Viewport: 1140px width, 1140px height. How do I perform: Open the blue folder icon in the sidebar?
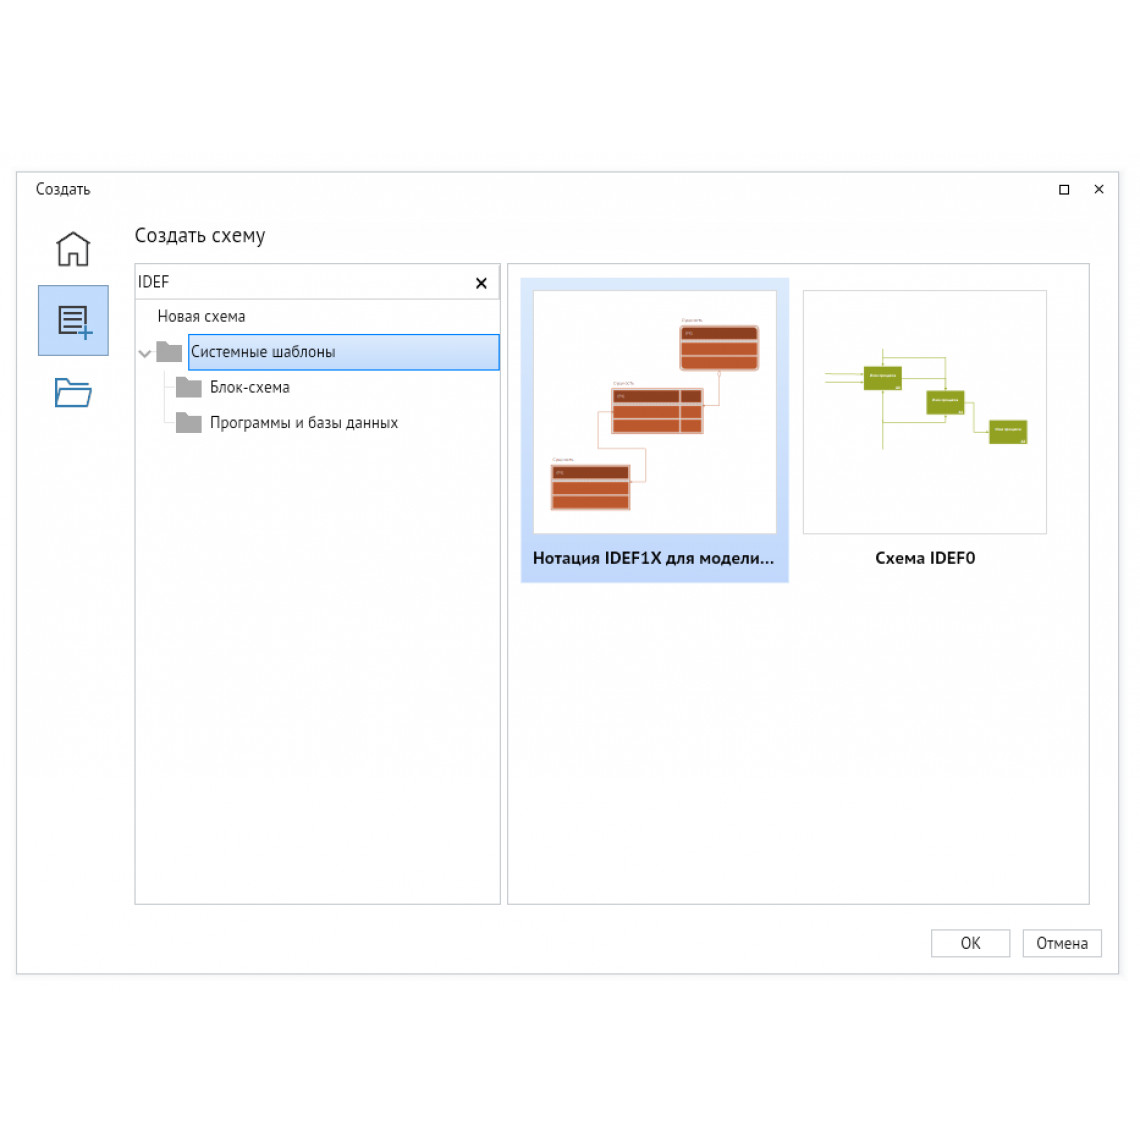point(73,393)
